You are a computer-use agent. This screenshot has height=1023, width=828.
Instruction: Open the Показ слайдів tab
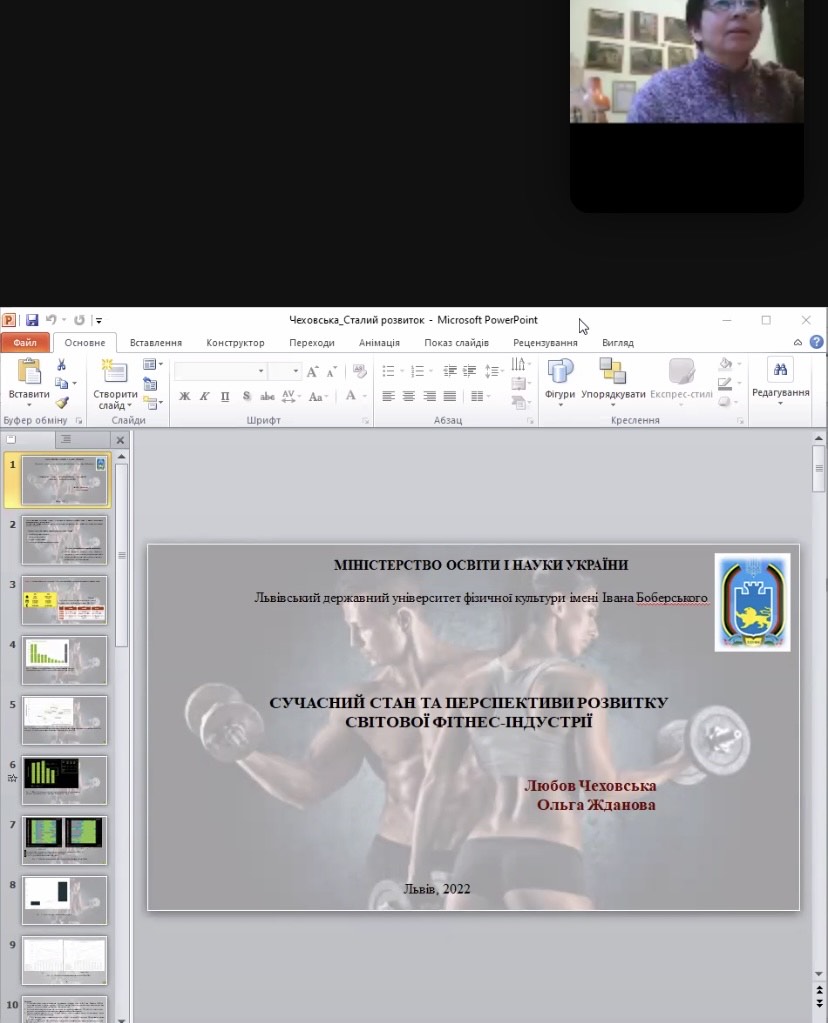(x=456, y=342)
